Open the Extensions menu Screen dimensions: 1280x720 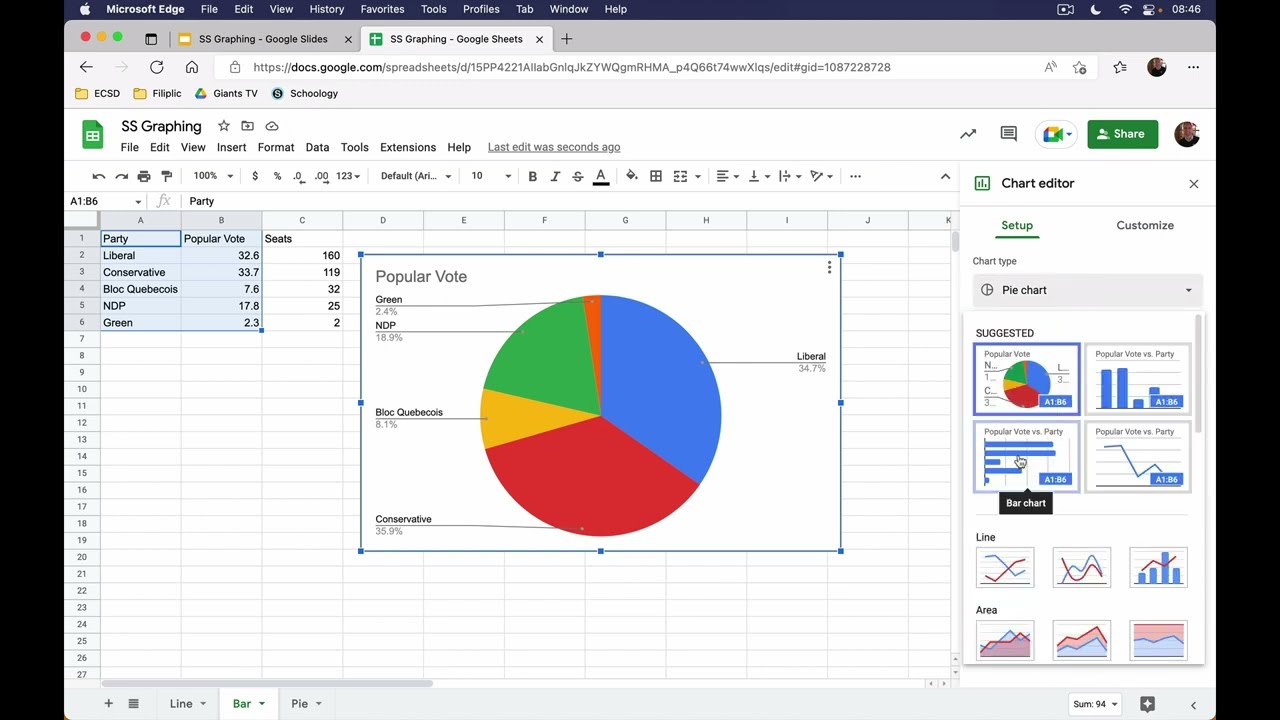[x=408, y=147]
